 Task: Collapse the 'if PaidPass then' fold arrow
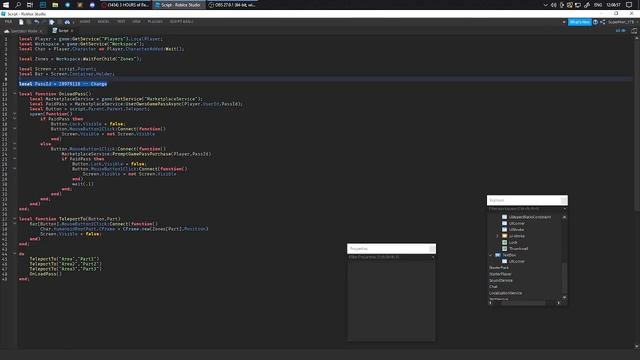click(15, 119)
